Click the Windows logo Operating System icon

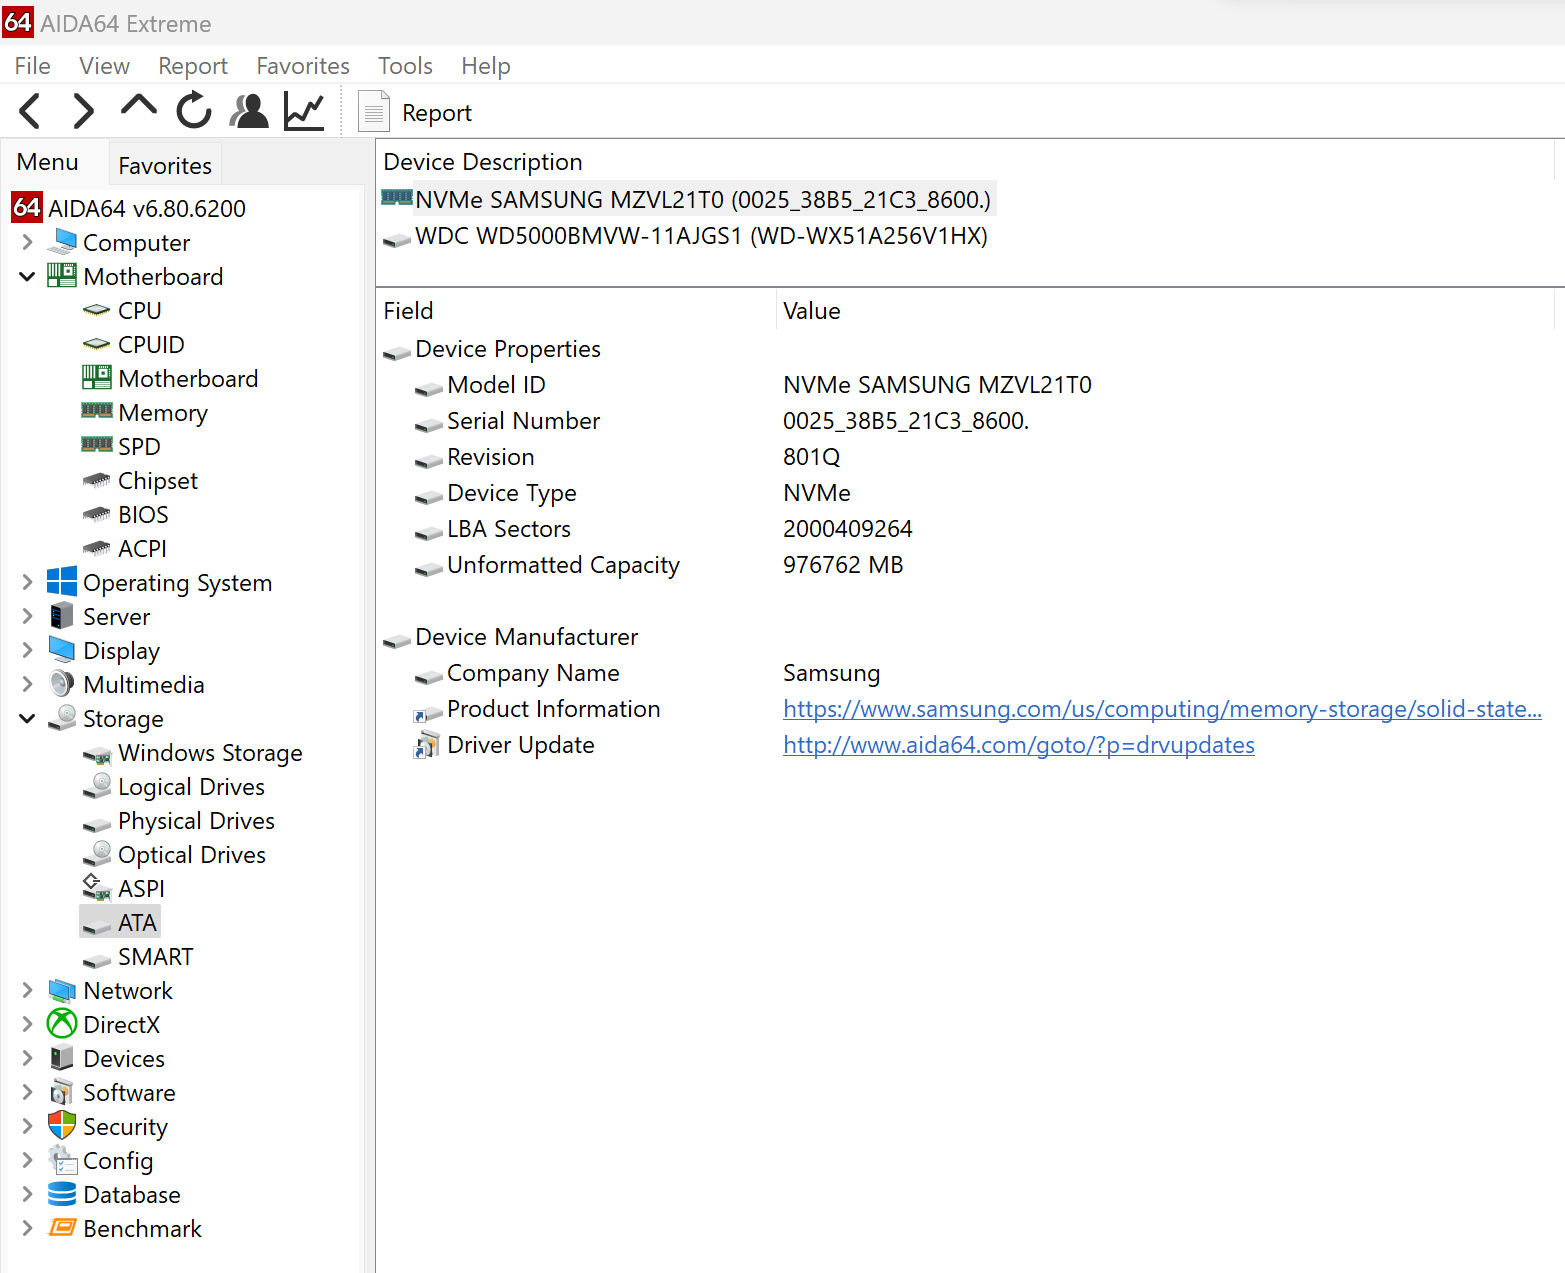coord(62,582)
